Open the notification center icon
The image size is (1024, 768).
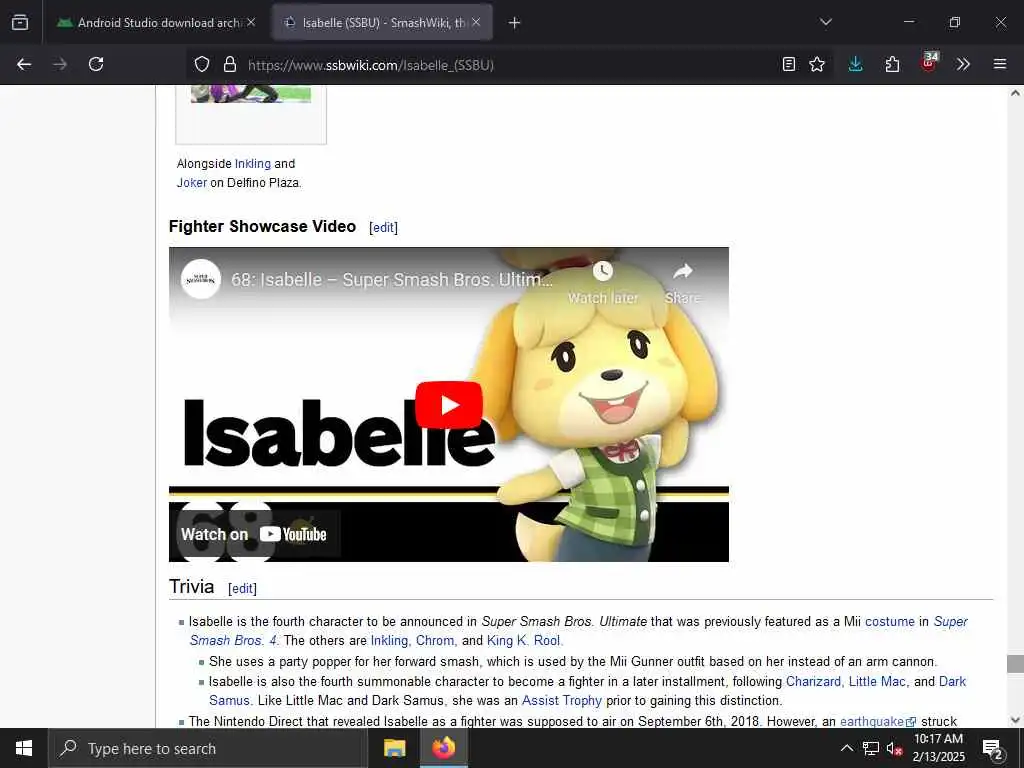tap(993, 748)
